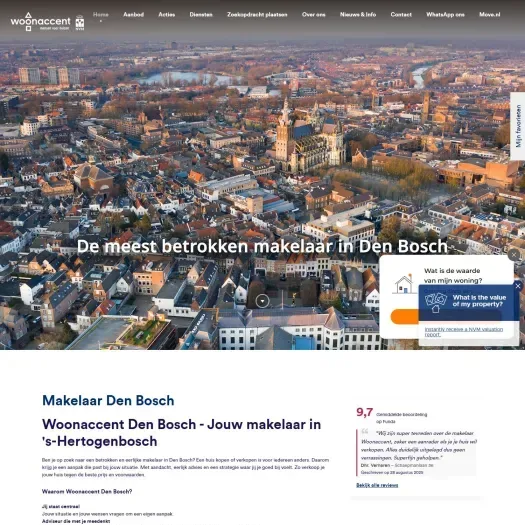Click the customer review quote text
Image resolution: width=525 pixels, height=525 pixels.
coord(419,445)
